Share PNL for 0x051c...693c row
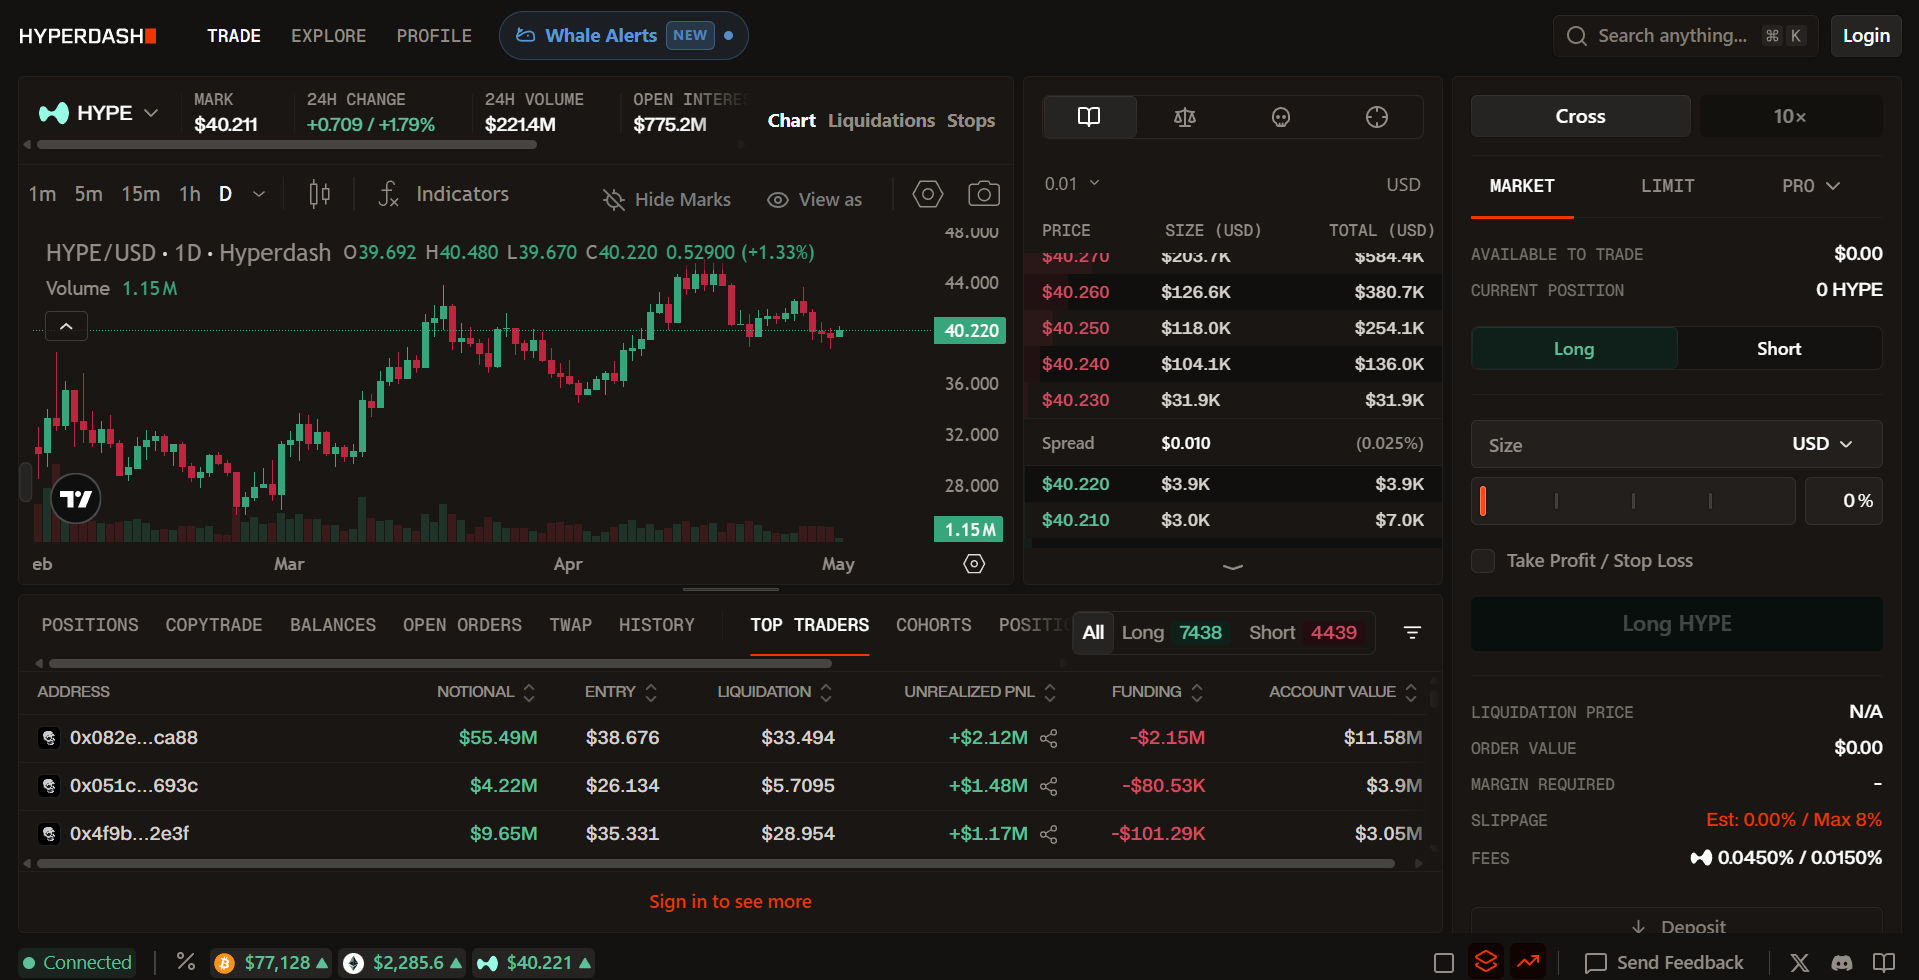Viewport: 1919px width, 980px height. click(1049, 786)
